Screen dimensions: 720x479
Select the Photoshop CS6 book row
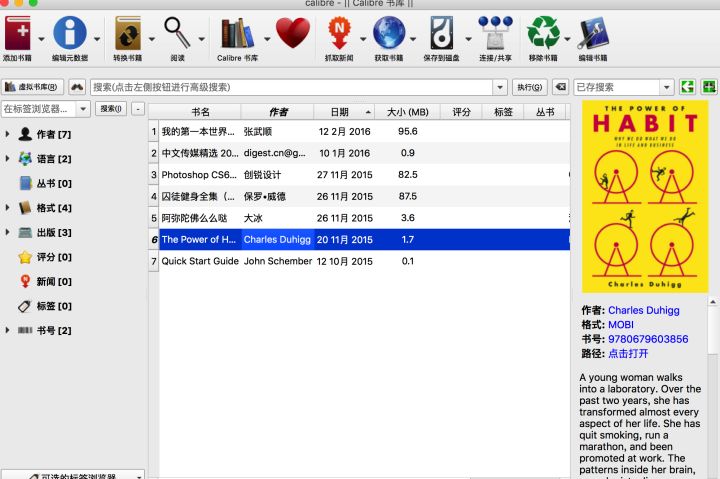[359, 175]
